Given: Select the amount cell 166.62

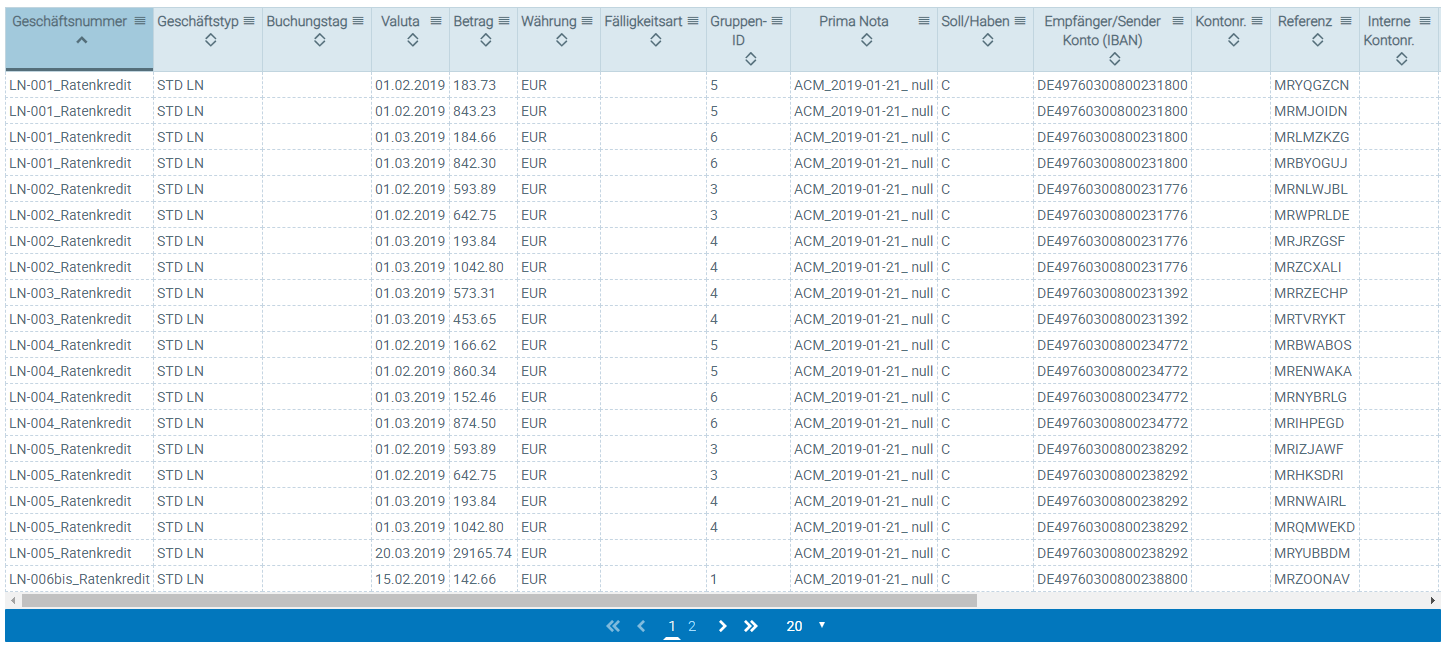Looking at the screenshot, I should (482, 345).
